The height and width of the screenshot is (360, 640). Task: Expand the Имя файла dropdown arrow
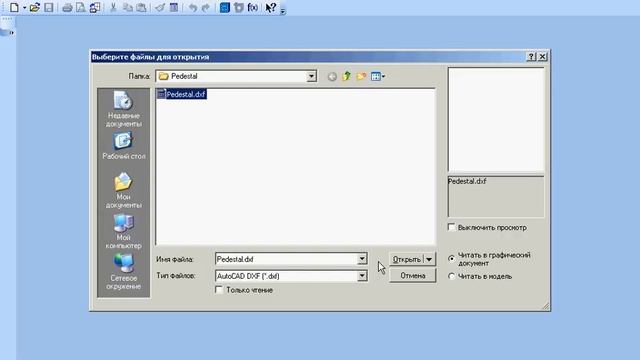coord(362,259)
